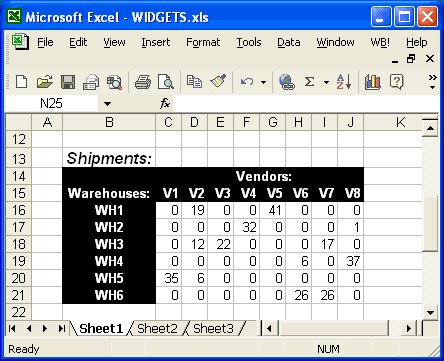Image resolution: width=444 pixels, height=361 pixels.
Task: Open the AutoSum functions dropdown arrow
Action: 326,82
